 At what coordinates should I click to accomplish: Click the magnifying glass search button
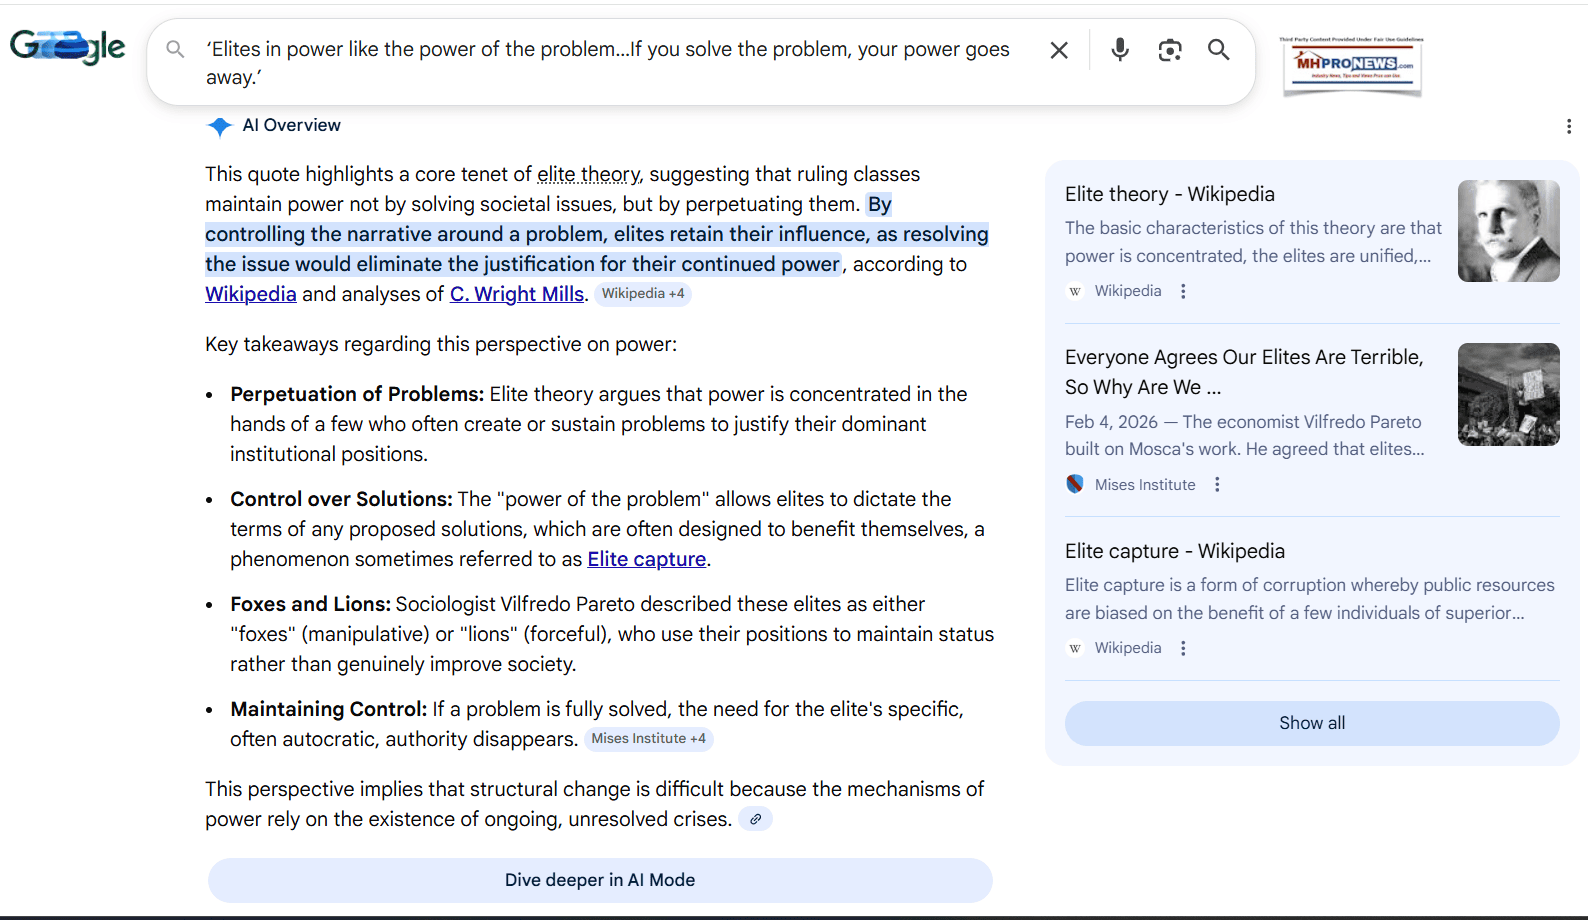(1218, 50)
